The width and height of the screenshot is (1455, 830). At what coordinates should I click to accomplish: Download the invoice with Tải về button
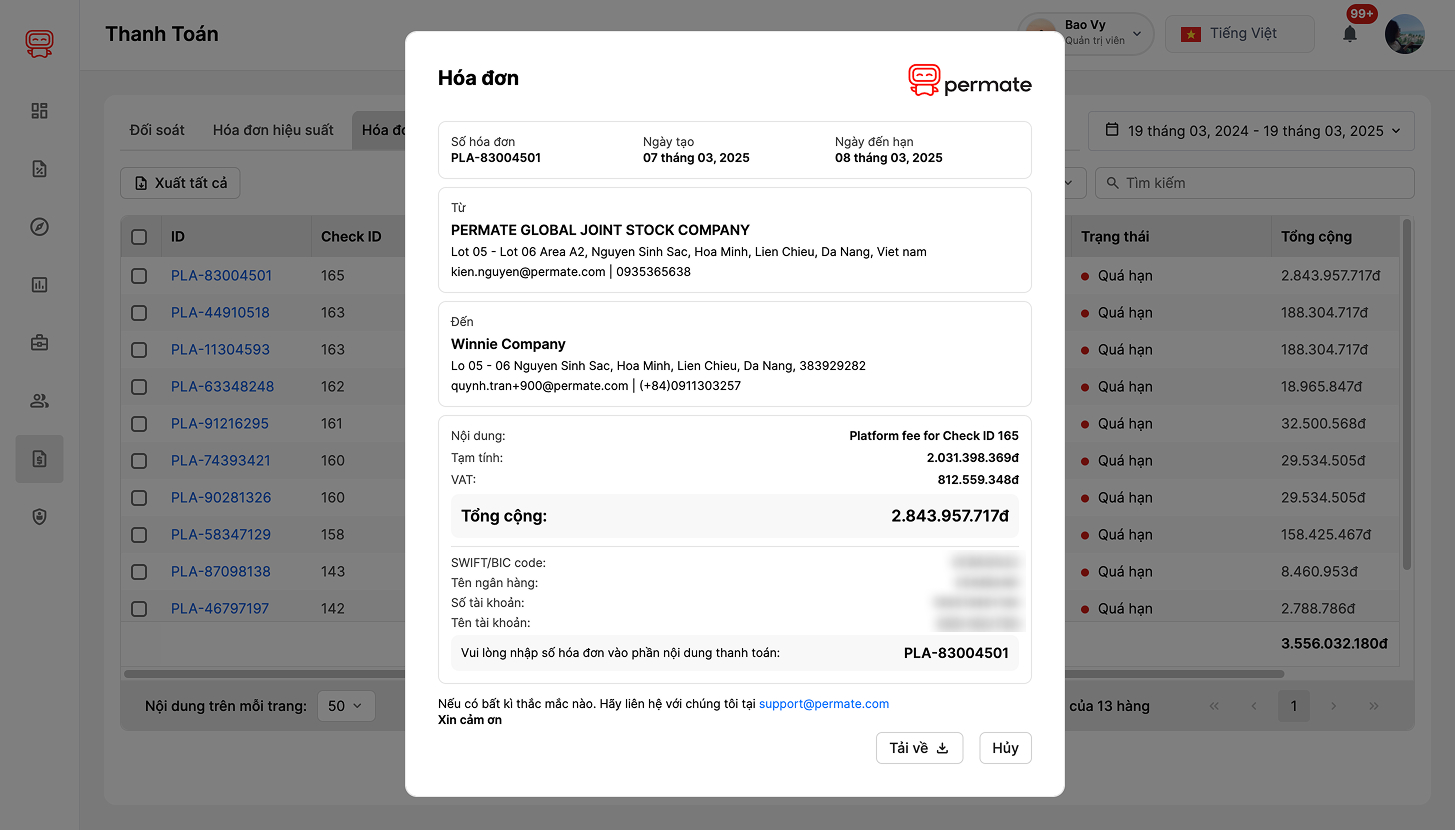point(919,748)
